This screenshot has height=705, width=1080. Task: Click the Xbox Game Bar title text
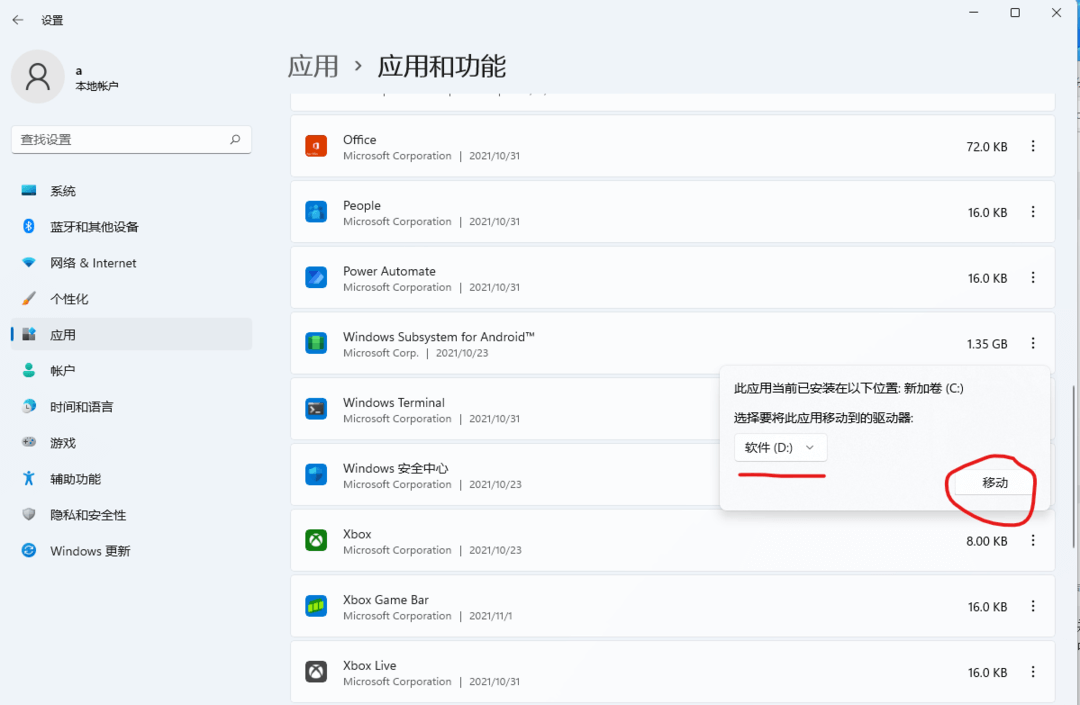(x=386, y=600)
